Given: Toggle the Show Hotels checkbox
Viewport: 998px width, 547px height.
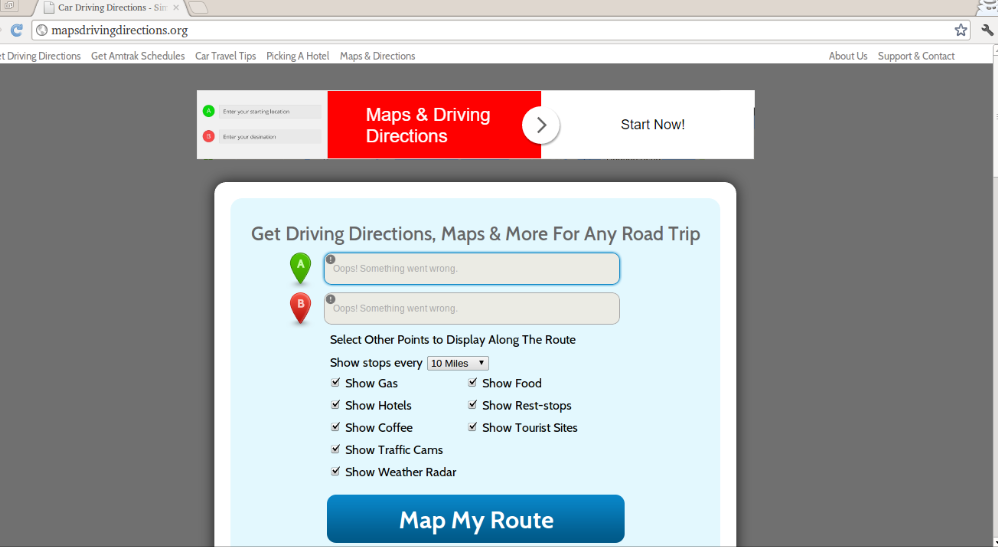Looking at the screenshot, I should (x=335, y=404).
